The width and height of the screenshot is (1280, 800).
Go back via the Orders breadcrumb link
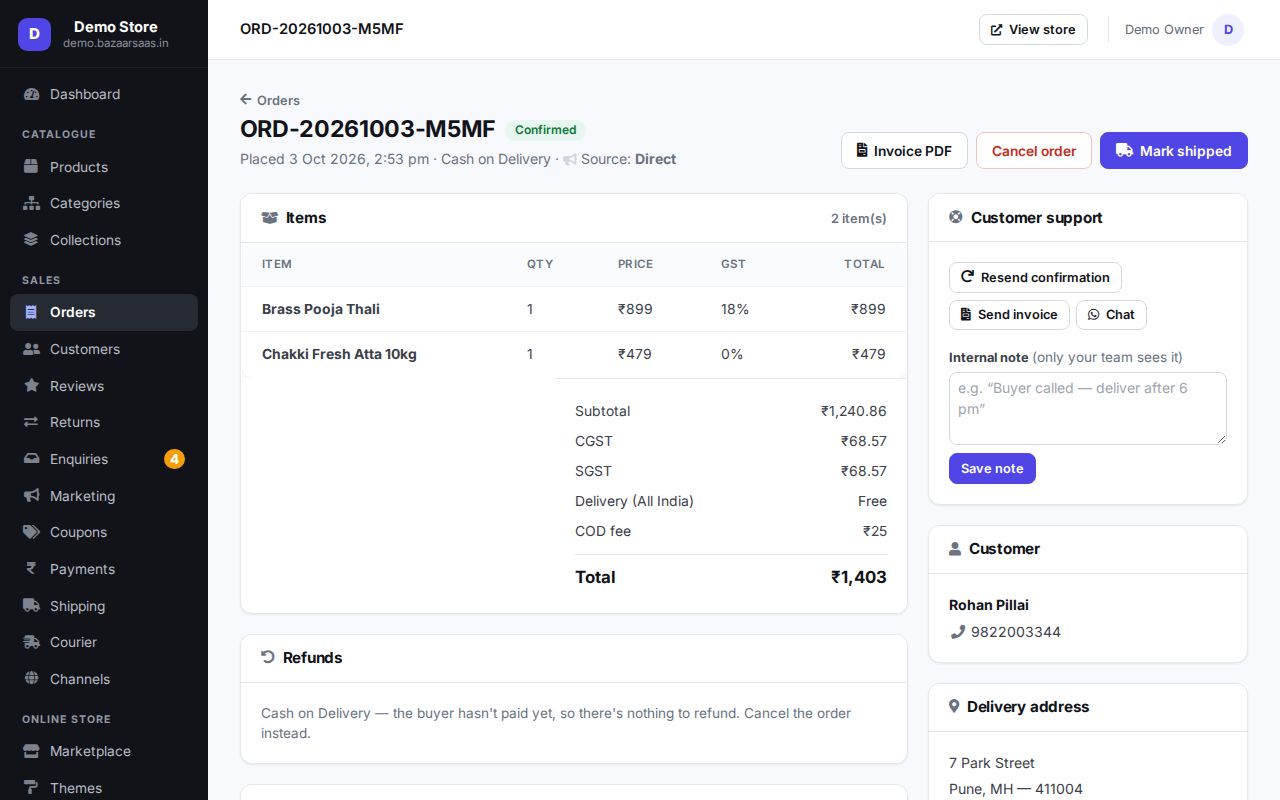click(270, 100)
